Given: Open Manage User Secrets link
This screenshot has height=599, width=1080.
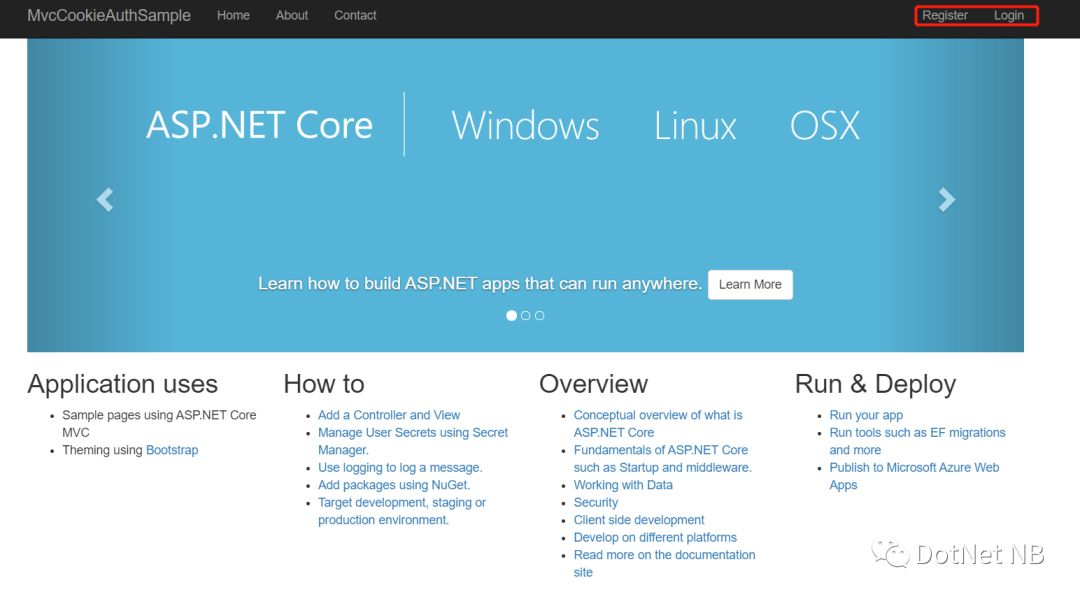Looking at the screenshot, I should 413,441.
